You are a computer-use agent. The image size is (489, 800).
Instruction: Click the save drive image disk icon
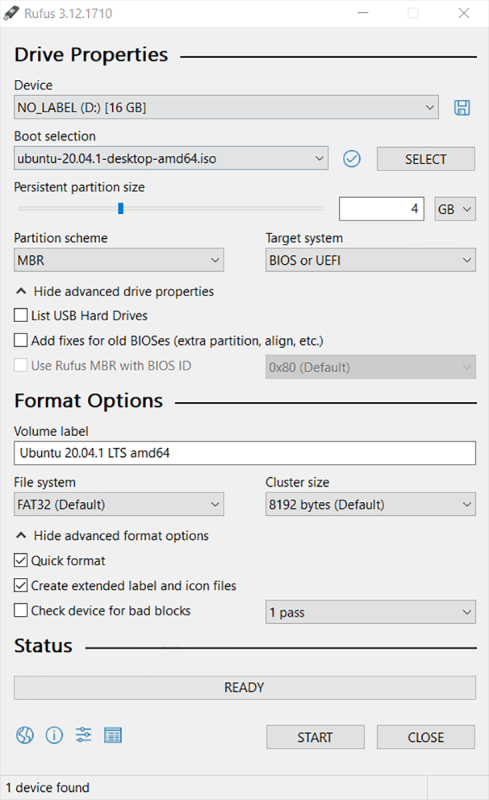462,108
